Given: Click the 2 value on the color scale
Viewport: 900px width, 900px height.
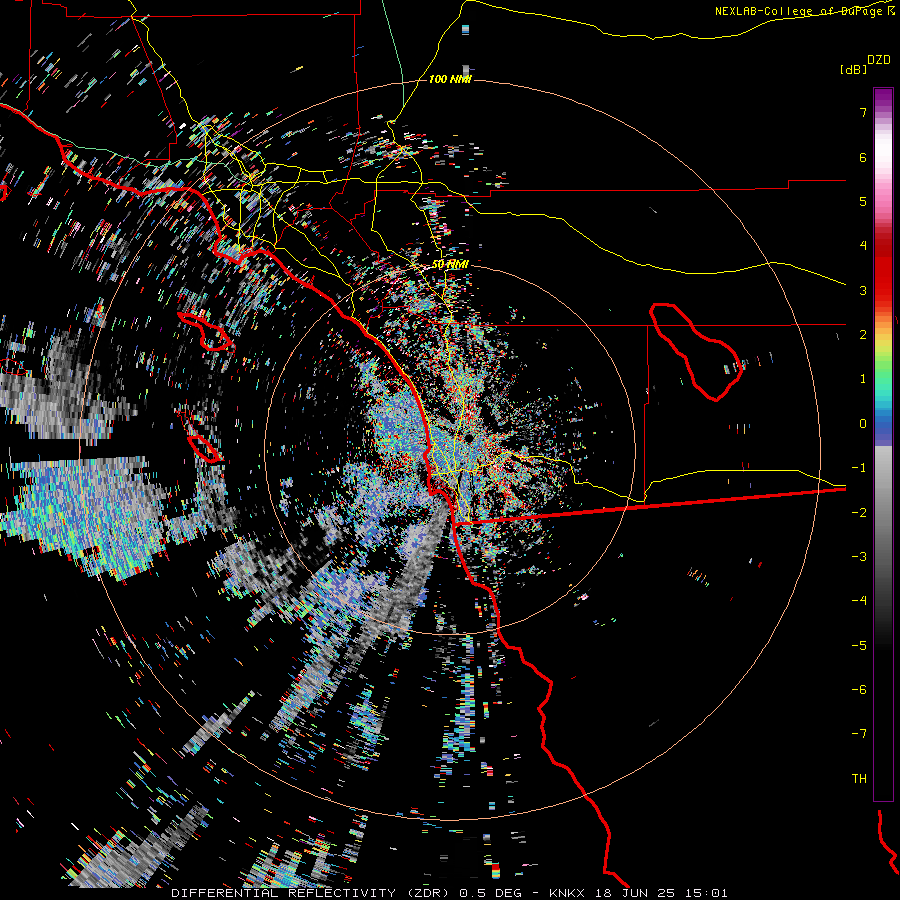Looking at the screenshot, I should pos(863,335).
